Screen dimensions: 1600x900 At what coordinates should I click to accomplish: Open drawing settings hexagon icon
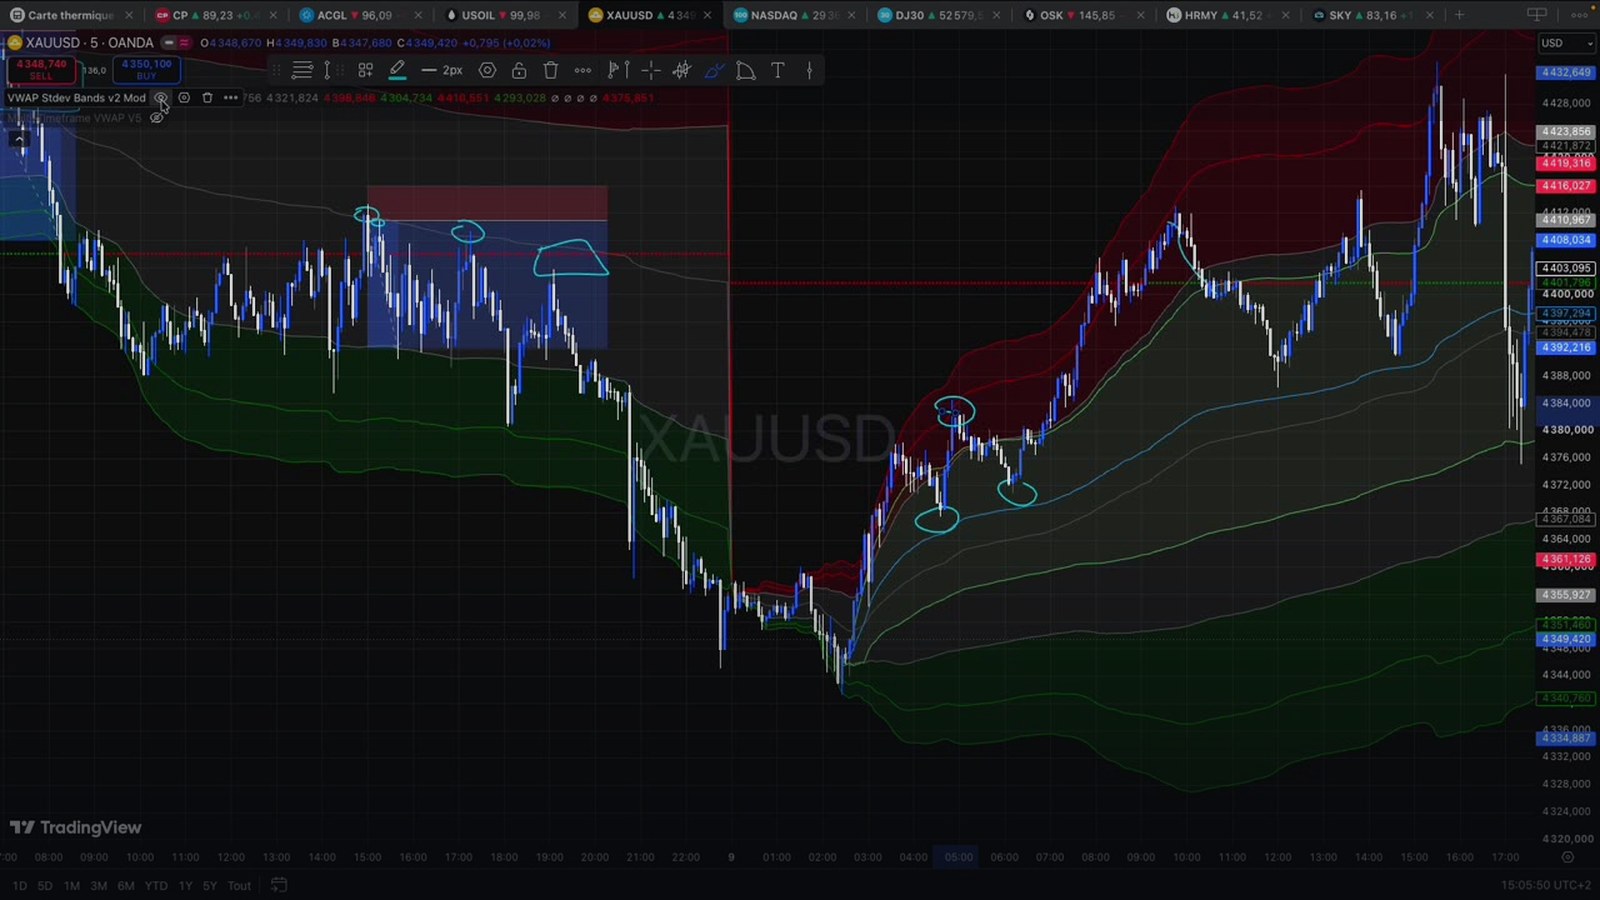click(x=487, y=70)
